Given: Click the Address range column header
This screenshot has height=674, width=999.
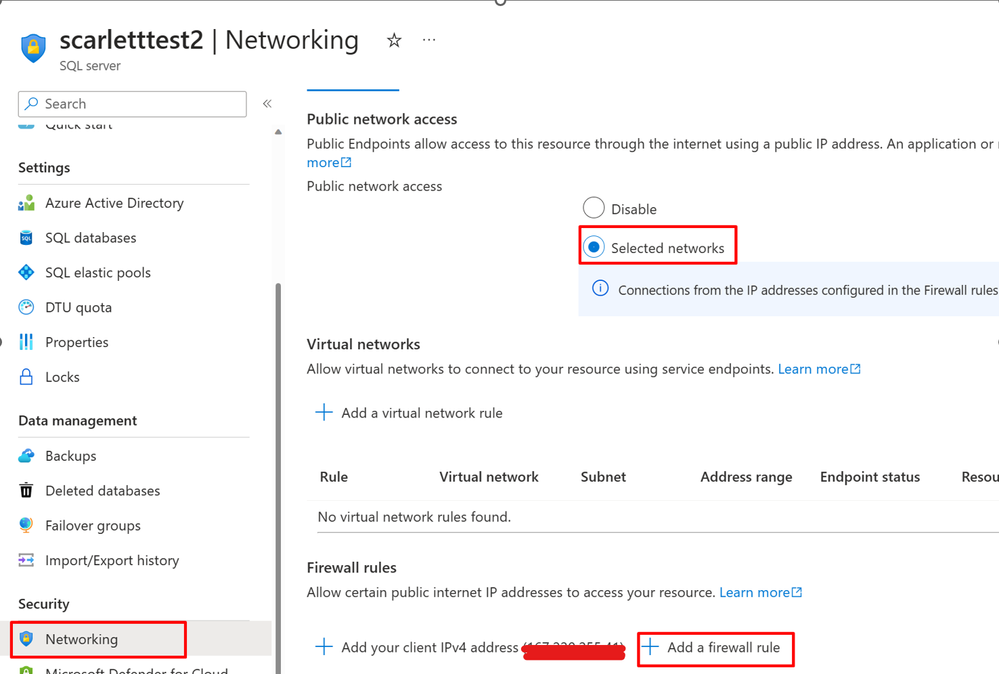Looking at the screenshot, I should click(746, 477).
